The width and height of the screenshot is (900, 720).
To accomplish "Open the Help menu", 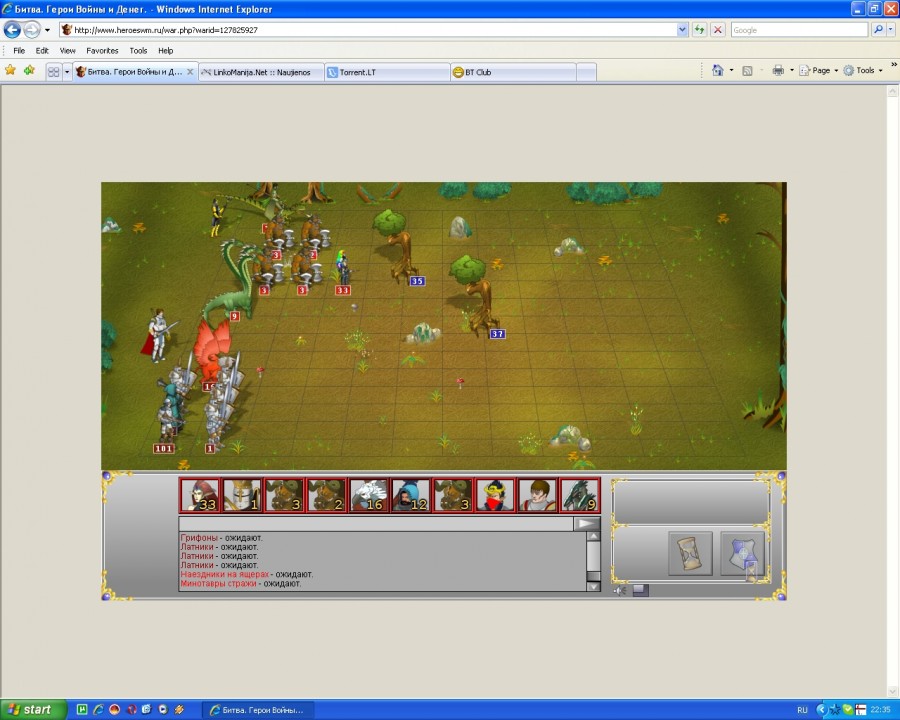I will tap(166, 51).
